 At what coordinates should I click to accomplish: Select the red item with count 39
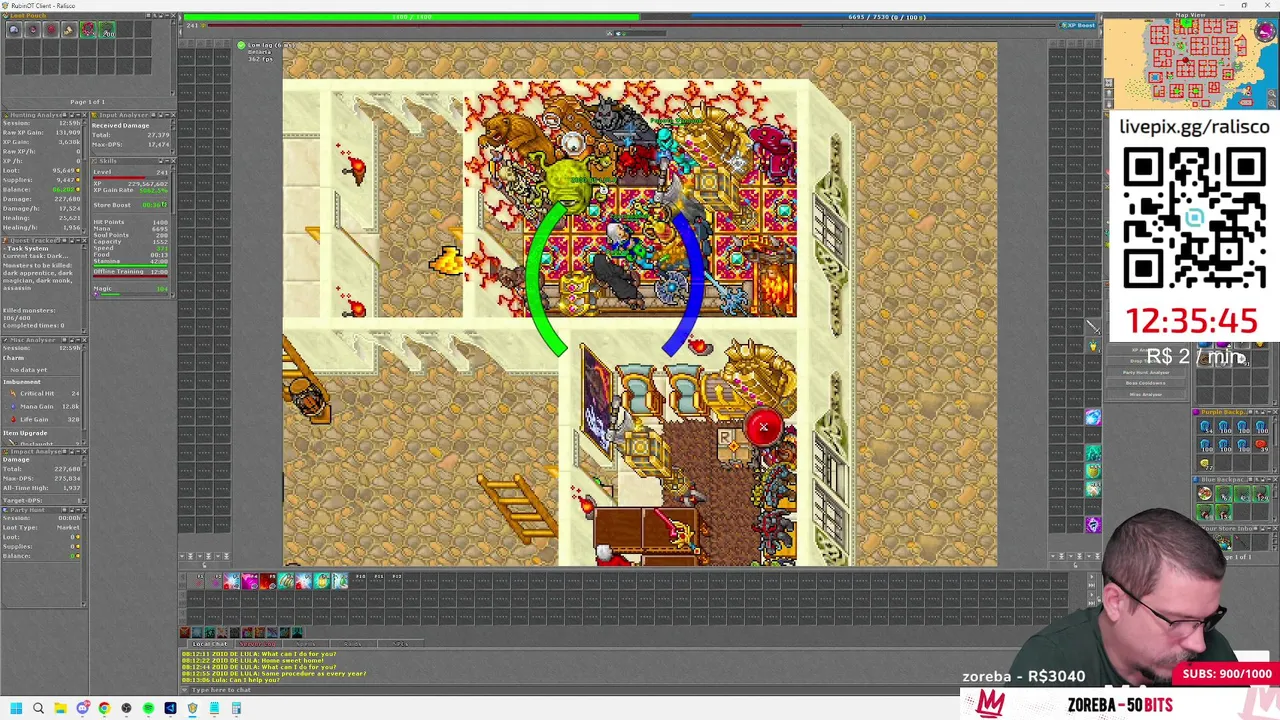pos(1261,444)
